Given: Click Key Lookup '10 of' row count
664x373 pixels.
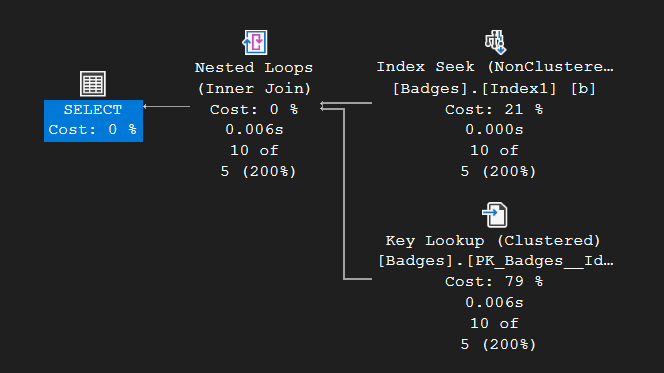Looking at the screenshot, I should coord(494,323).
